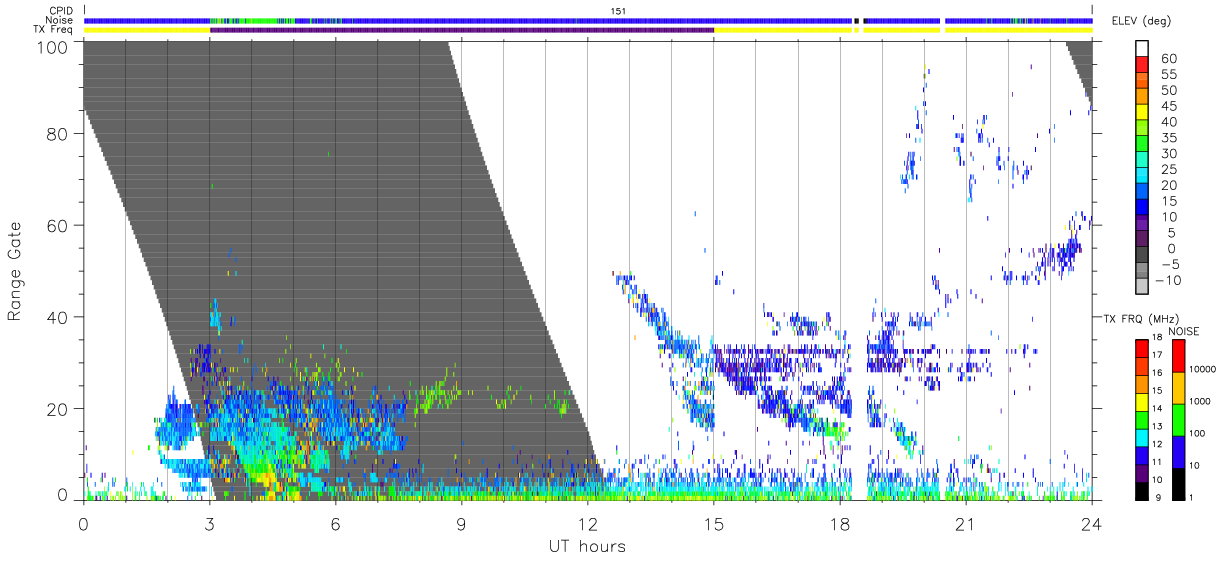Click the purple section of the TX Freq strip
This screenshot has height=567, width=1228.
pos(462,30)
